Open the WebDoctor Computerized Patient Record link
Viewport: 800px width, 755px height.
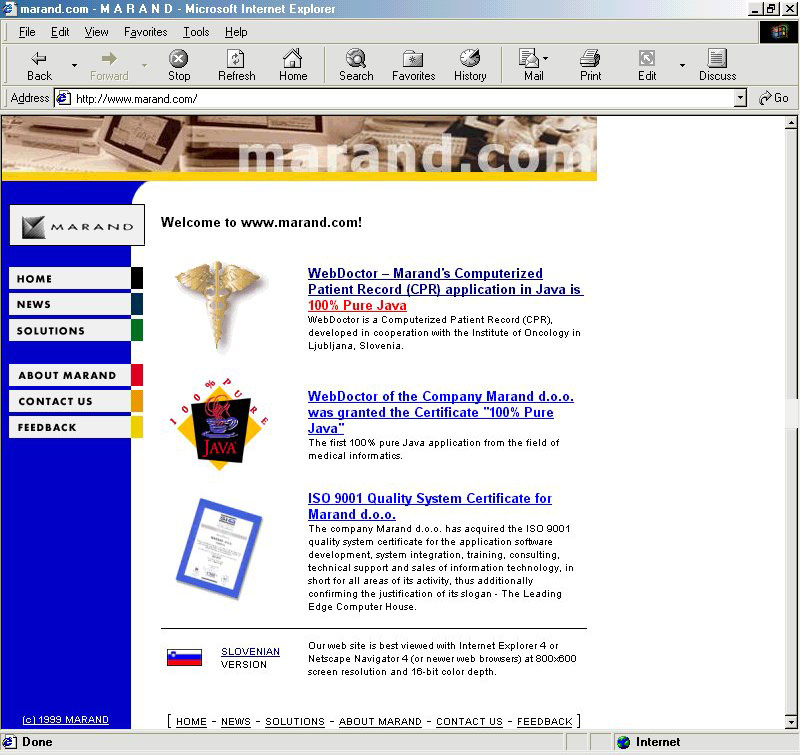point(445,289)
